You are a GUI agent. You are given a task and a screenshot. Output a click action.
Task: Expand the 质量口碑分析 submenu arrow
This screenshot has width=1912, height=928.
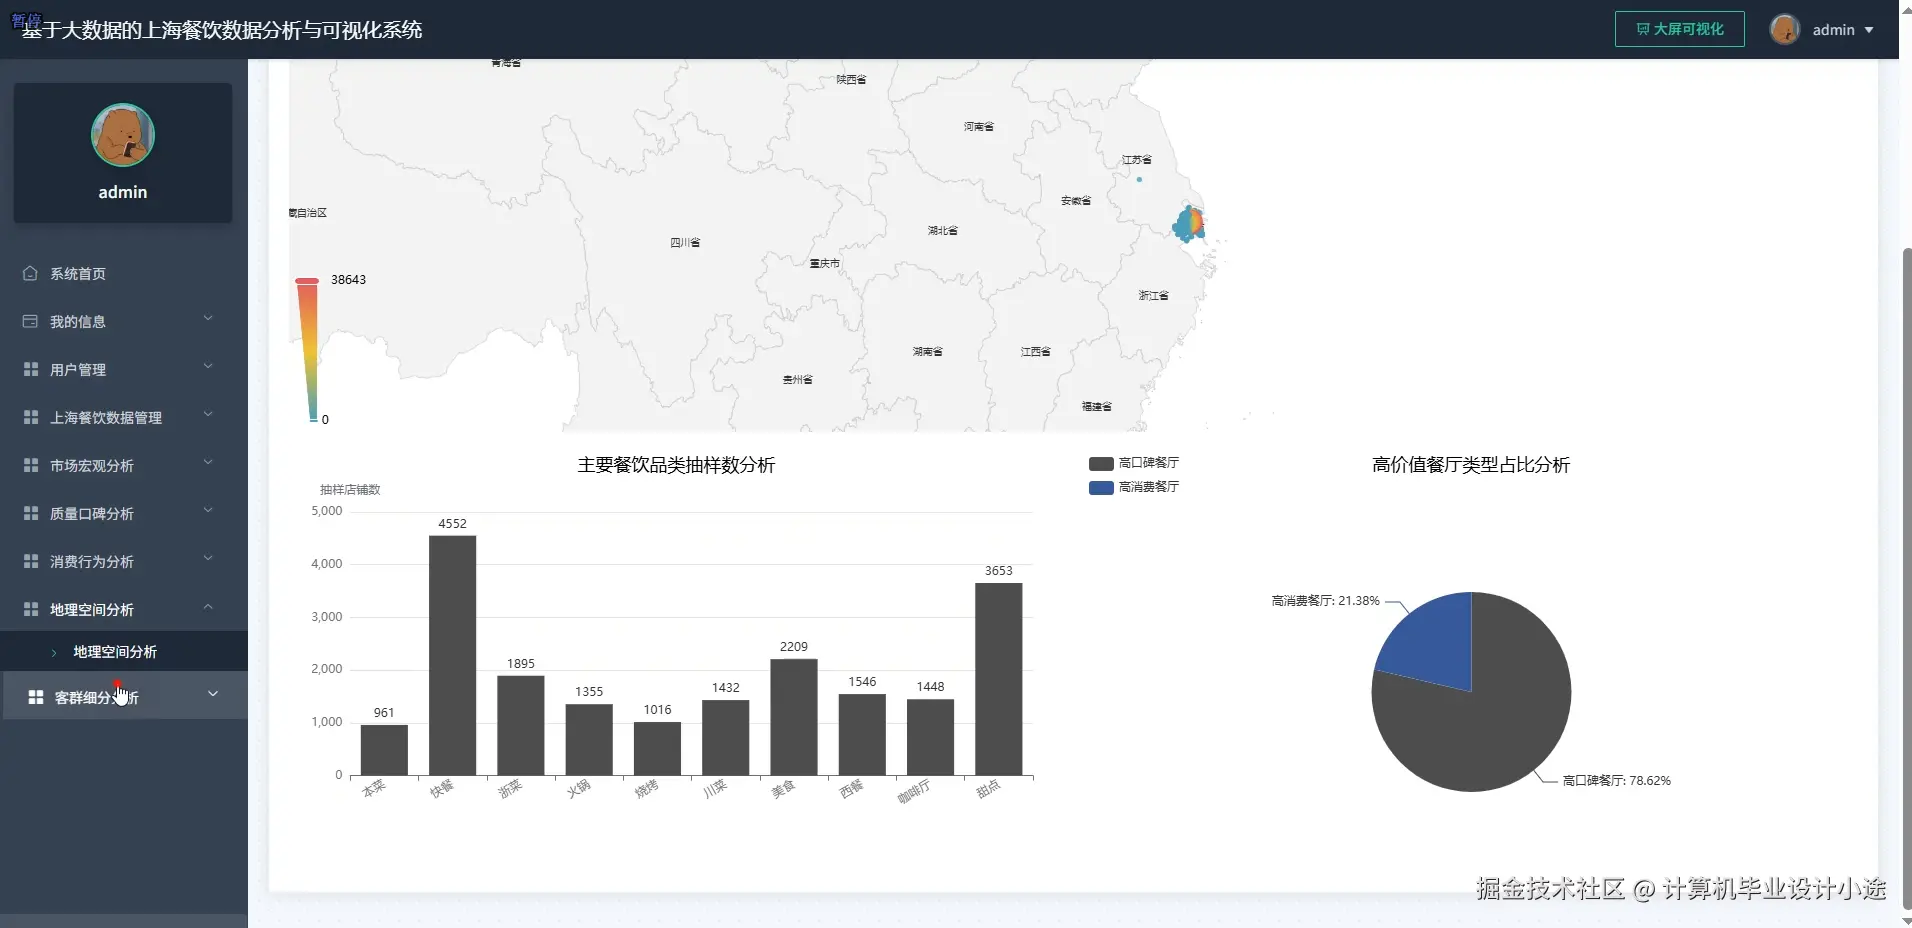point(208,511)
